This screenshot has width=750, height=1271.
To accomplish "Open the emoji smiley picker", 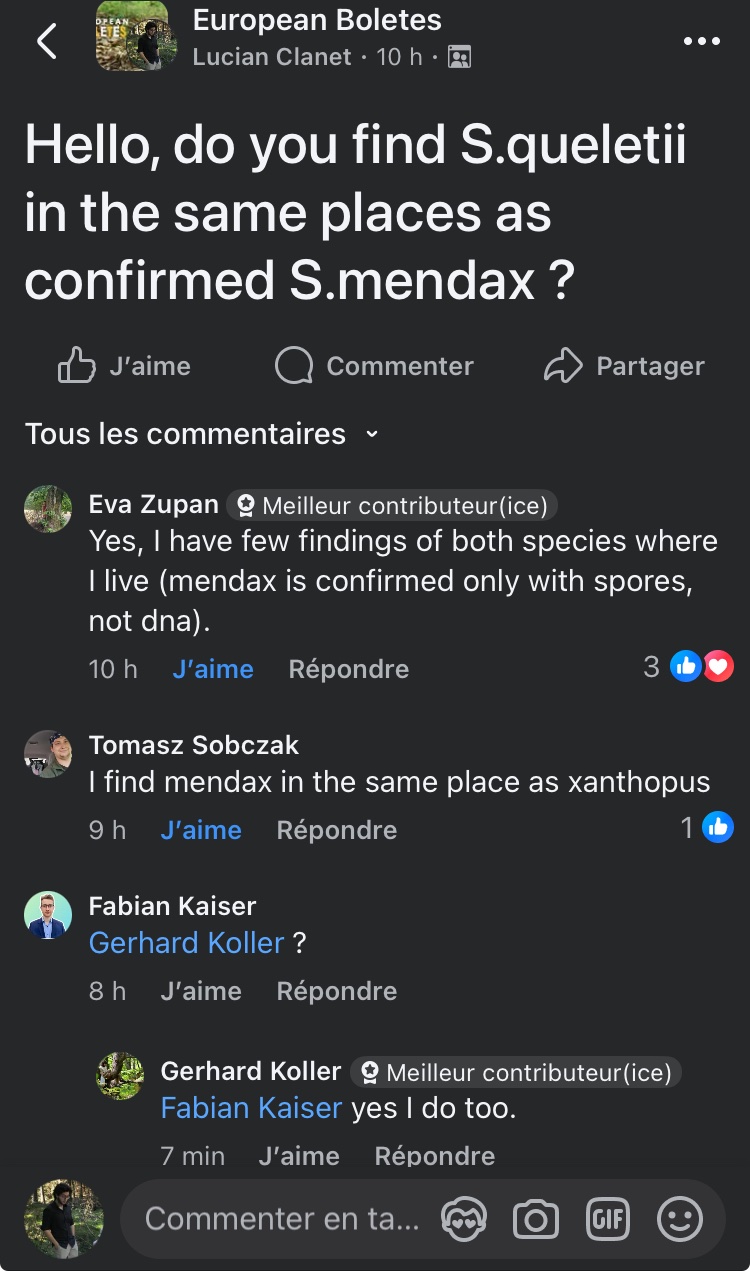I will click(680, 1219).
